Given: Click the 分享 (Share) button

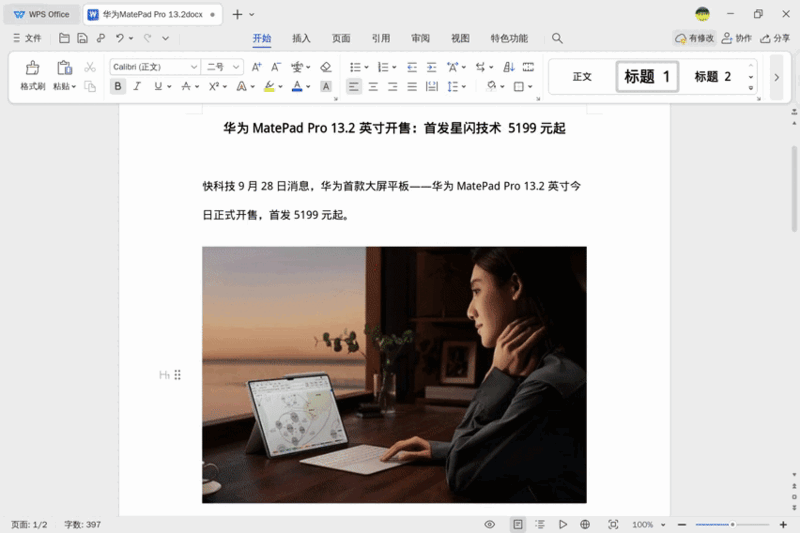Looking at the screenshot, I should click(775, 39).
